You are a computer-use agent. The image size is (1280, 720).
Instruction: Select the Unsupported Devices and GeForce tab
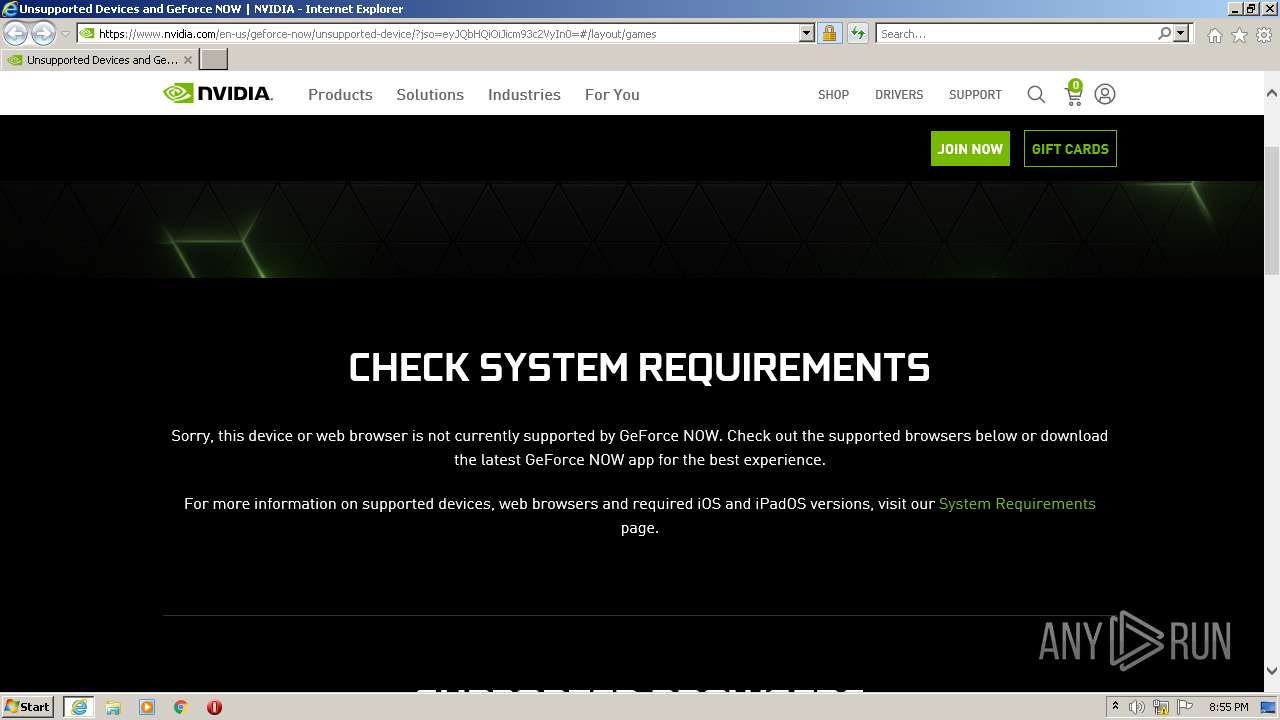(x=98, y=60)
